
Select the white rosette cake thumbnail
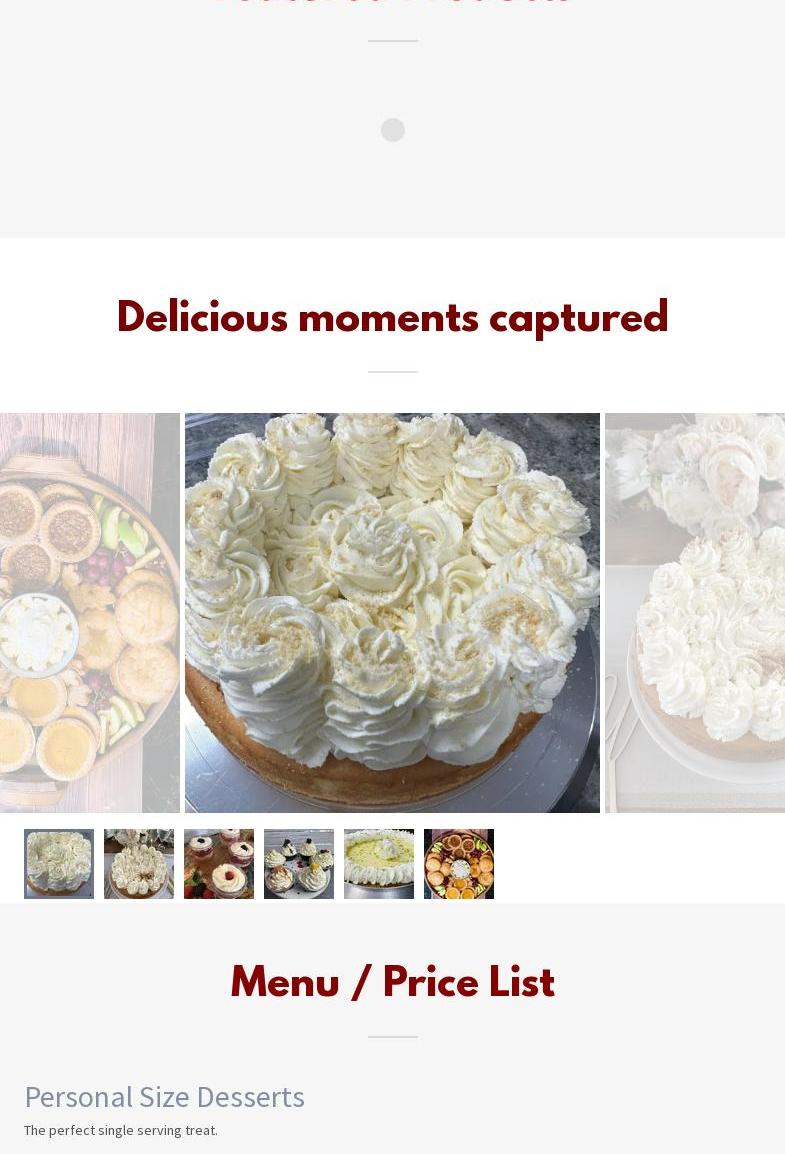59,863
